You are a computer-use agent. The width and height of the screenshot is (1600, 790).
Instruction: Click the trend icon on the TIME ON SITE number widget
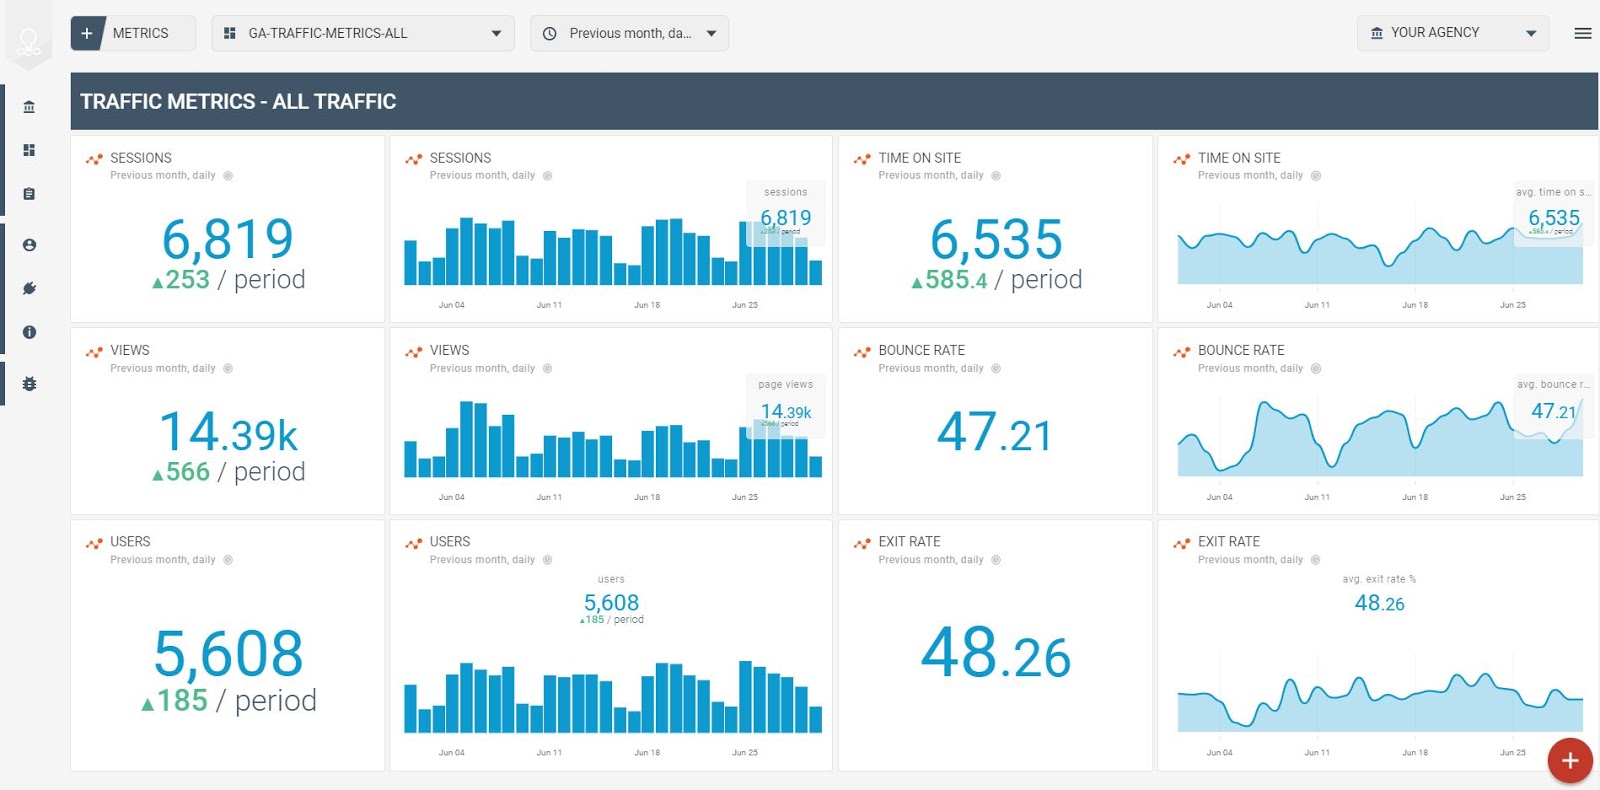pyautogui.click(x=862, y=159)
